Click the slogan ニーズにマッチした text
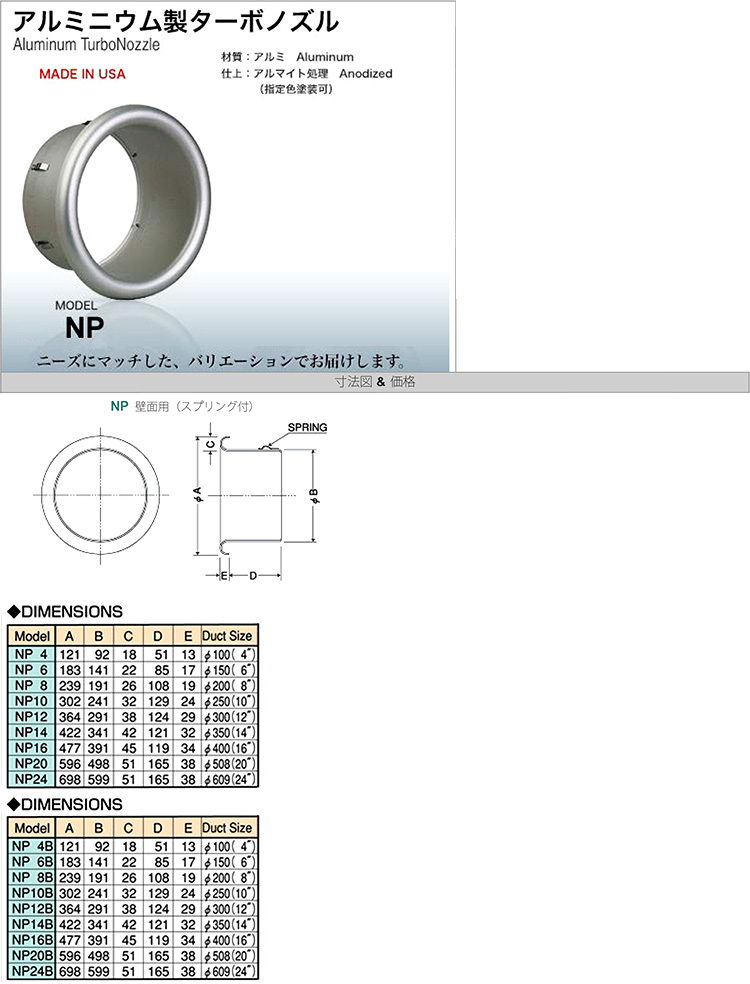 click(x=221, y=361)
